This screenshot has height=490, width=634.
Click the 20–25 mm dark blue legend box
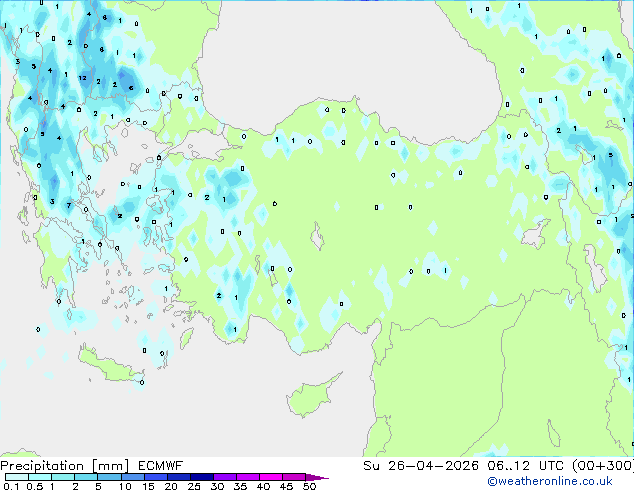pyautogui.click(x=178, y=477)
